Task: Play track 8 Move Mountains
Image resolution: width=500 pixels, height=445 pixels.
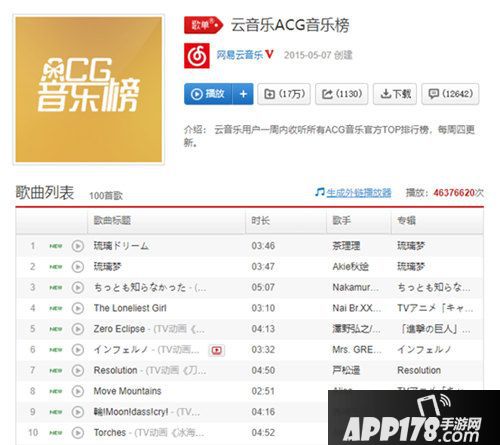Action: tap(78, 391)
